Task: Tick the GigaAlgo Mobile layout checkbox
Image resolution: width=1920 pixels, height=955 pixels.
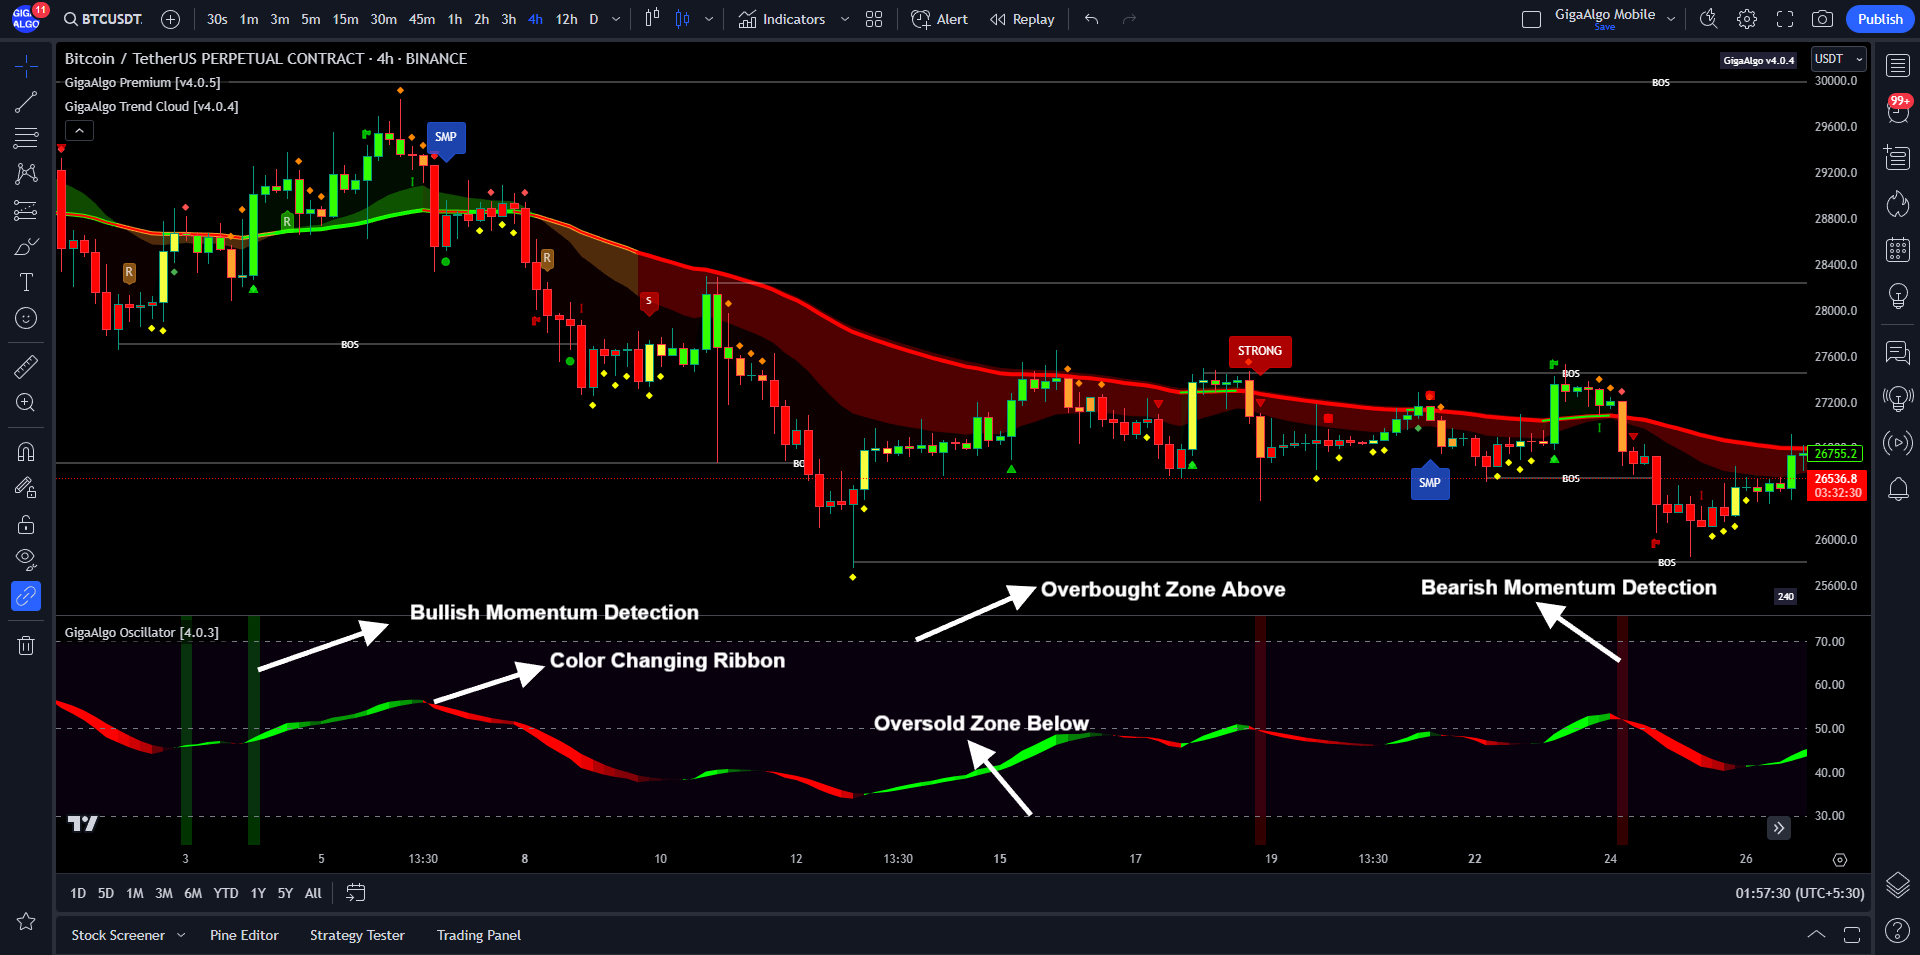Action: point(1531,19)
